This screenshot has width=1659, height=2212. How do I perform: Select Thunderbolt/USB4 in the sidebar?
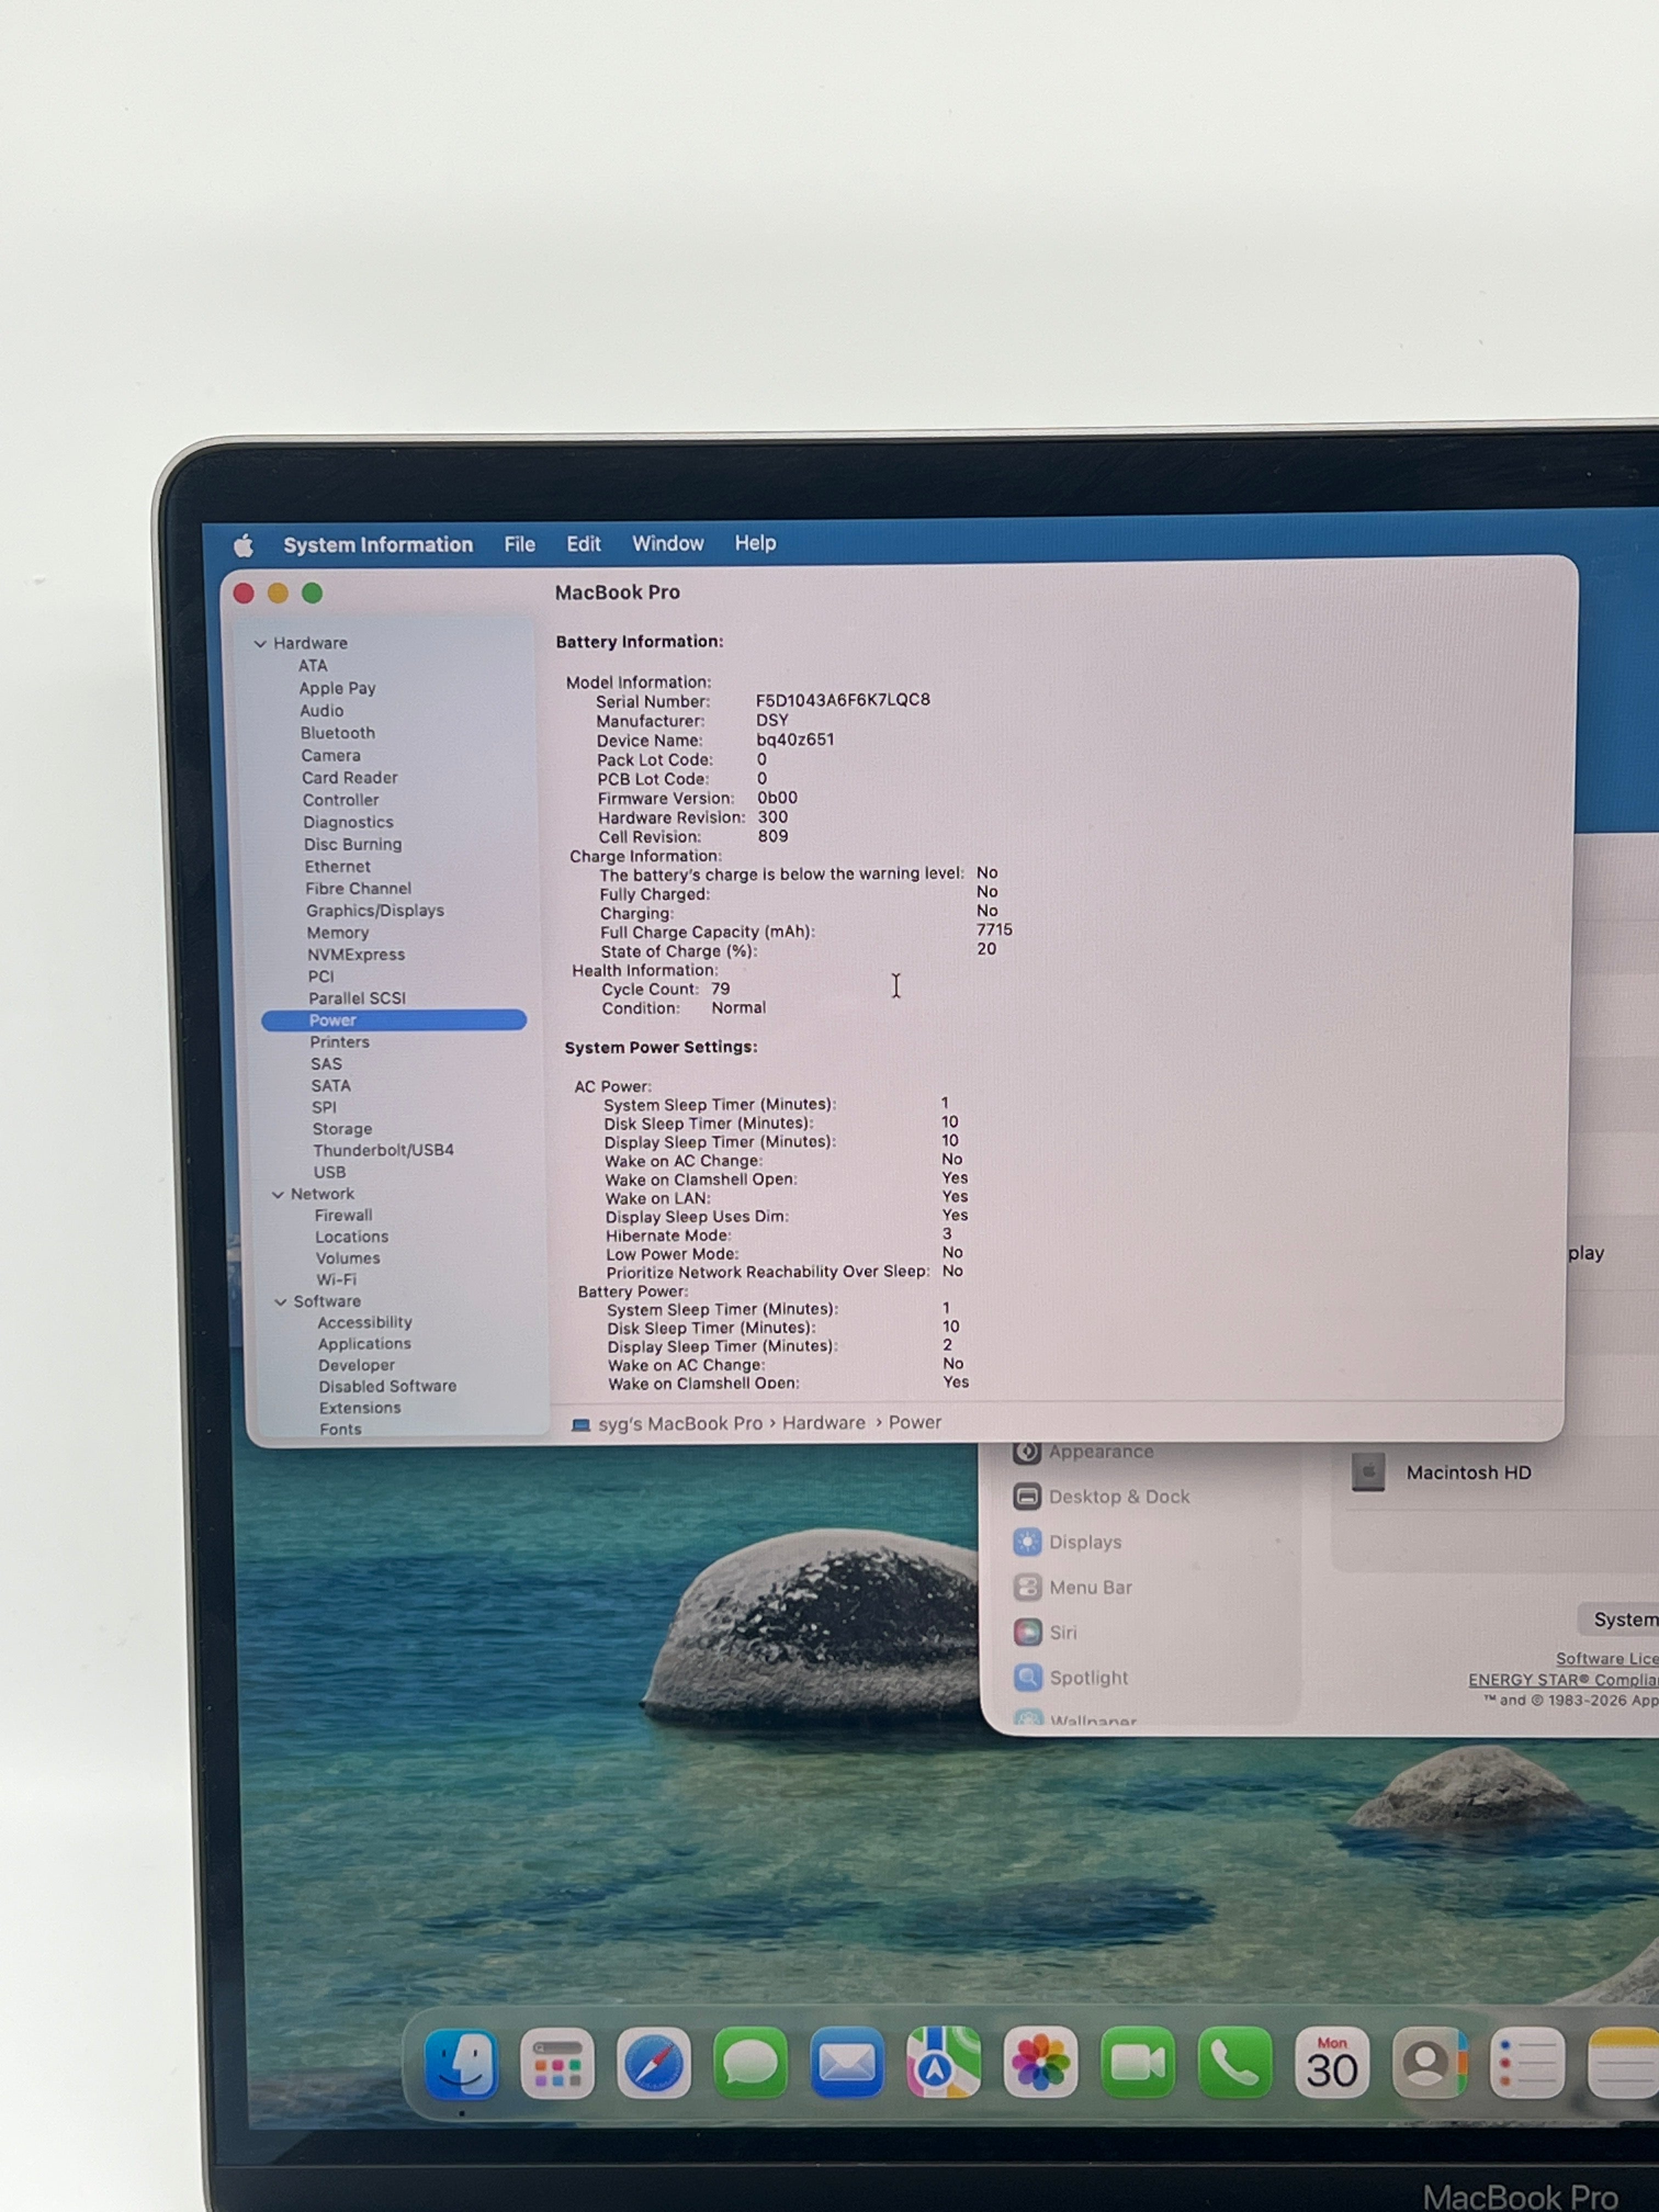383,1151
